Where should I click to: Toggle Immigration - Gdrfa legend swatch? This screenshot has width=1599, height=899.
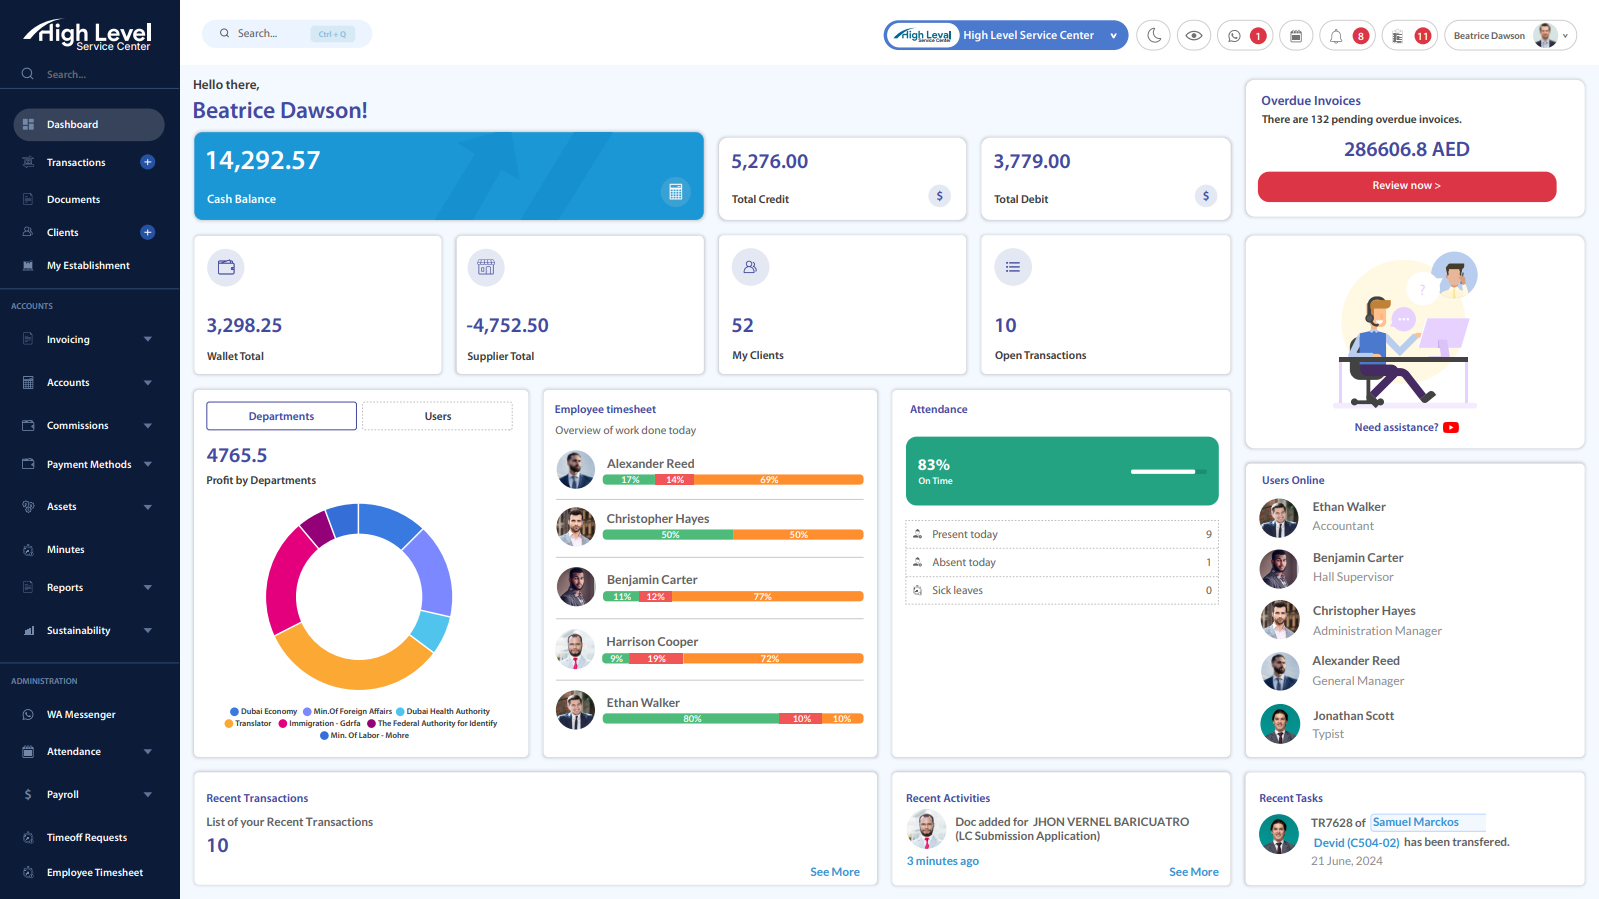283,724
